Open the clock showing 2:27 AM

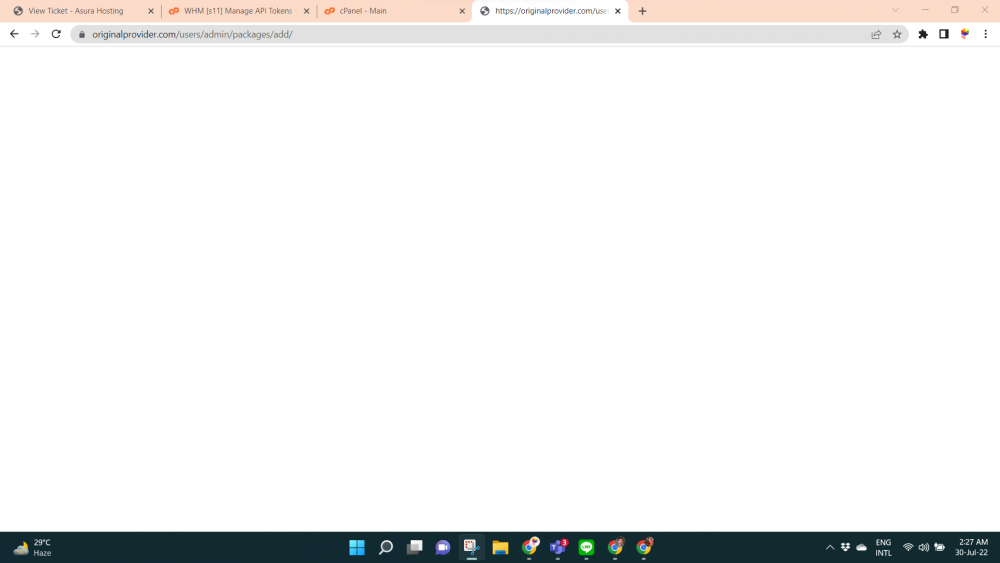tap(971, 548)
